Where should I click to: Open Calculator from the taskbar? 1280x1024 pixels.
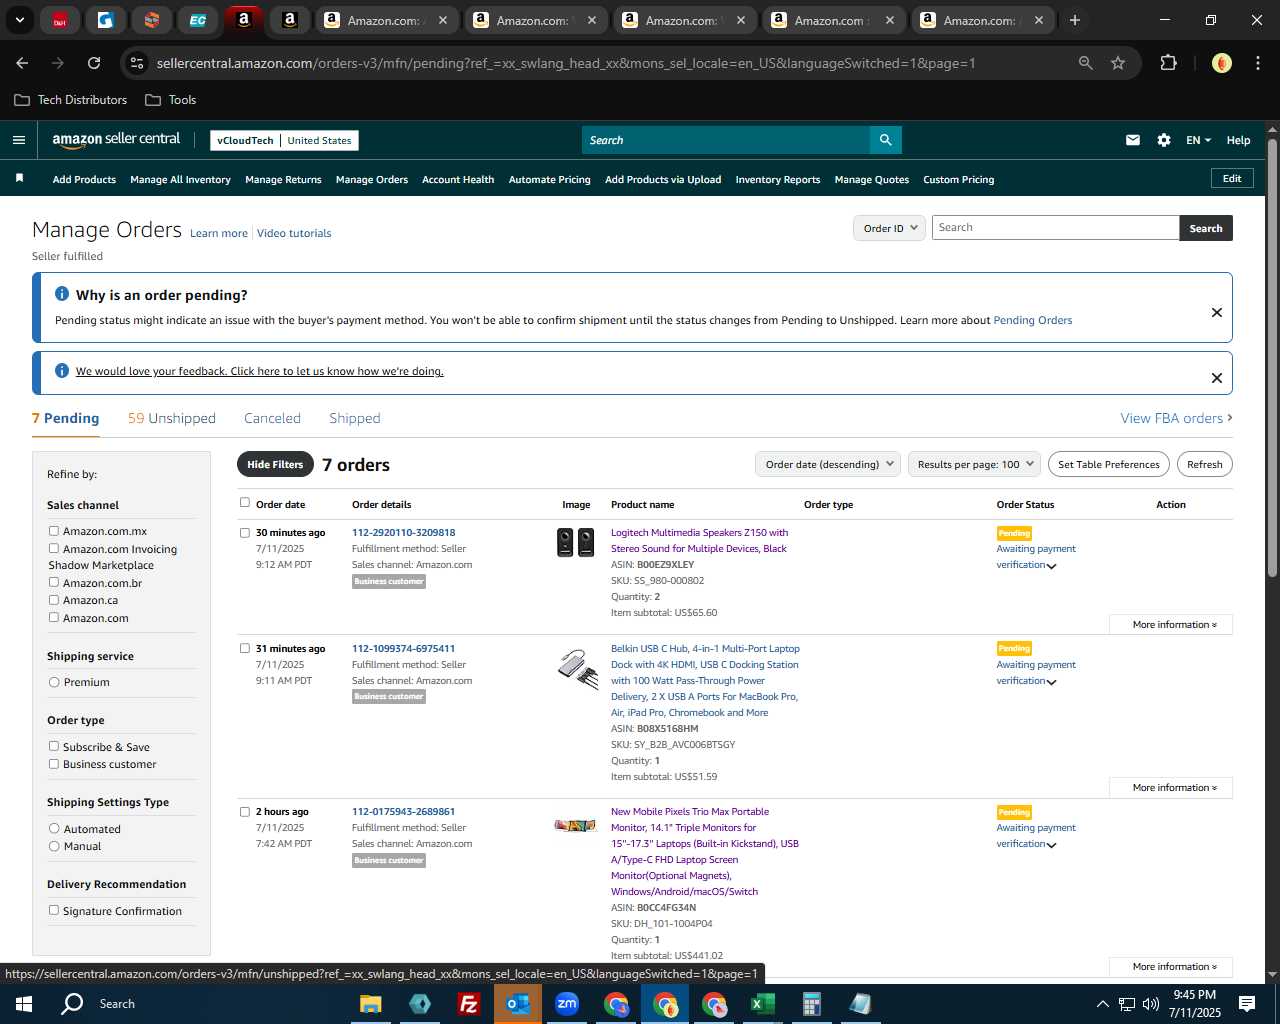812,1004
